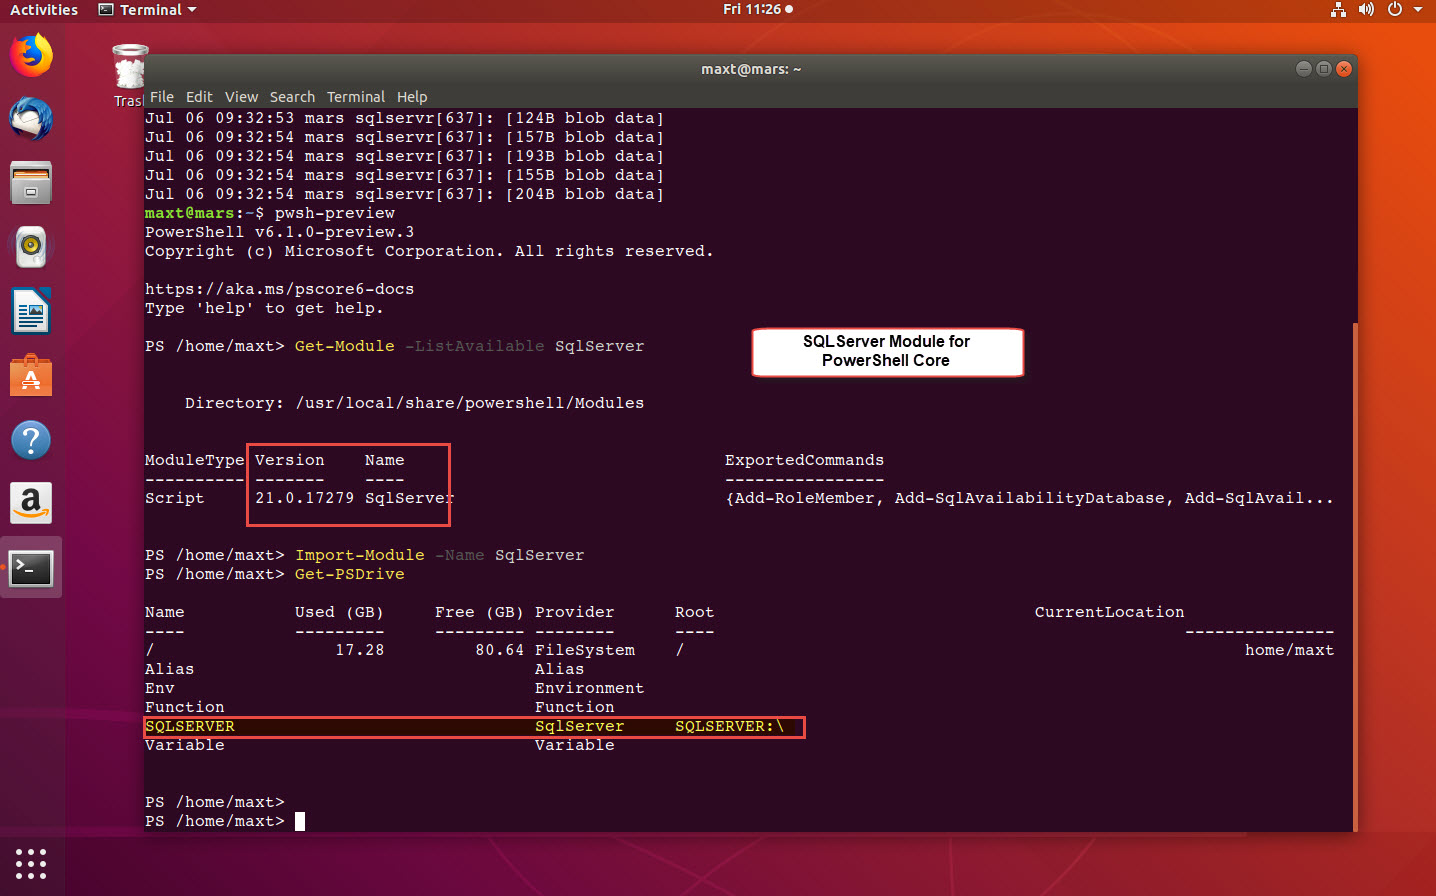The width and height of the screenshot is (1436, 896).
Task: Click the https://aka.ms/pscore6-docs URL
Action: [279, 289]
